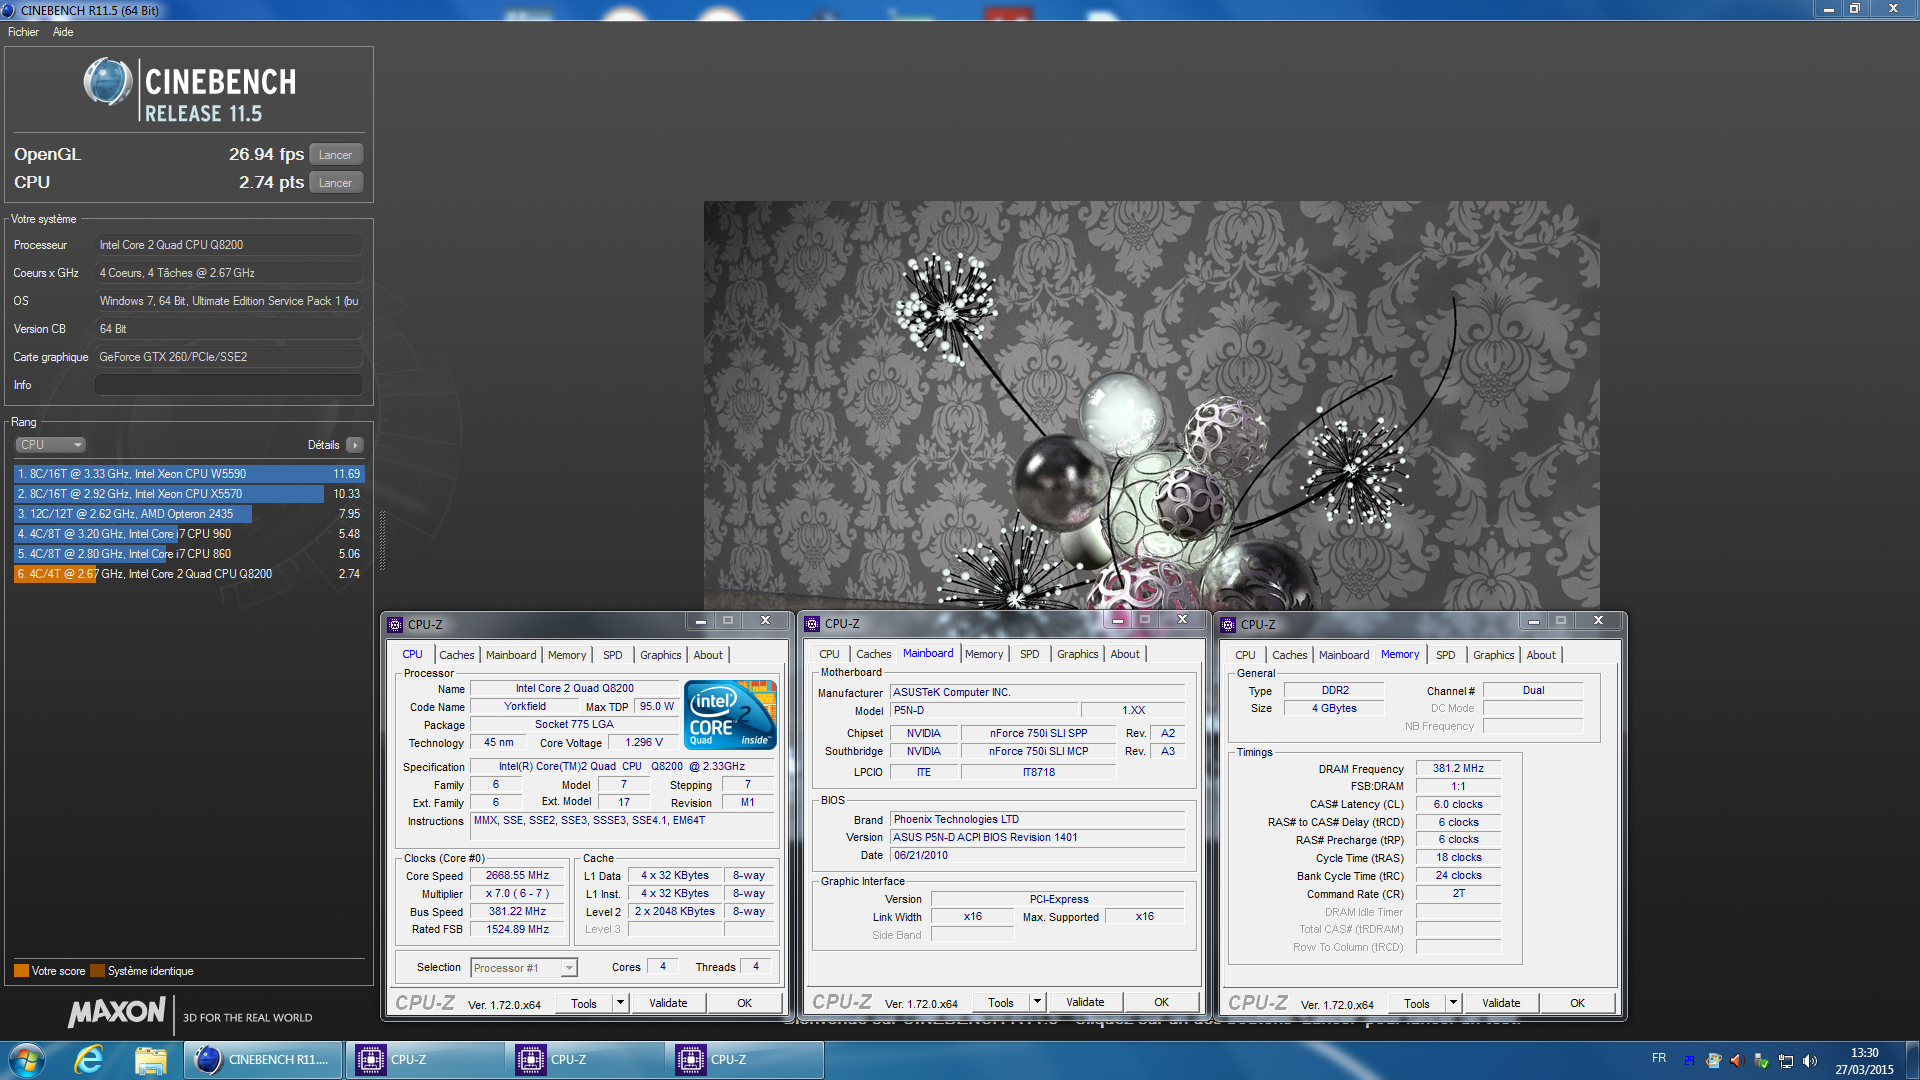Open Windows Explorer folder icon on taskbar

(x=150, y=1060)
